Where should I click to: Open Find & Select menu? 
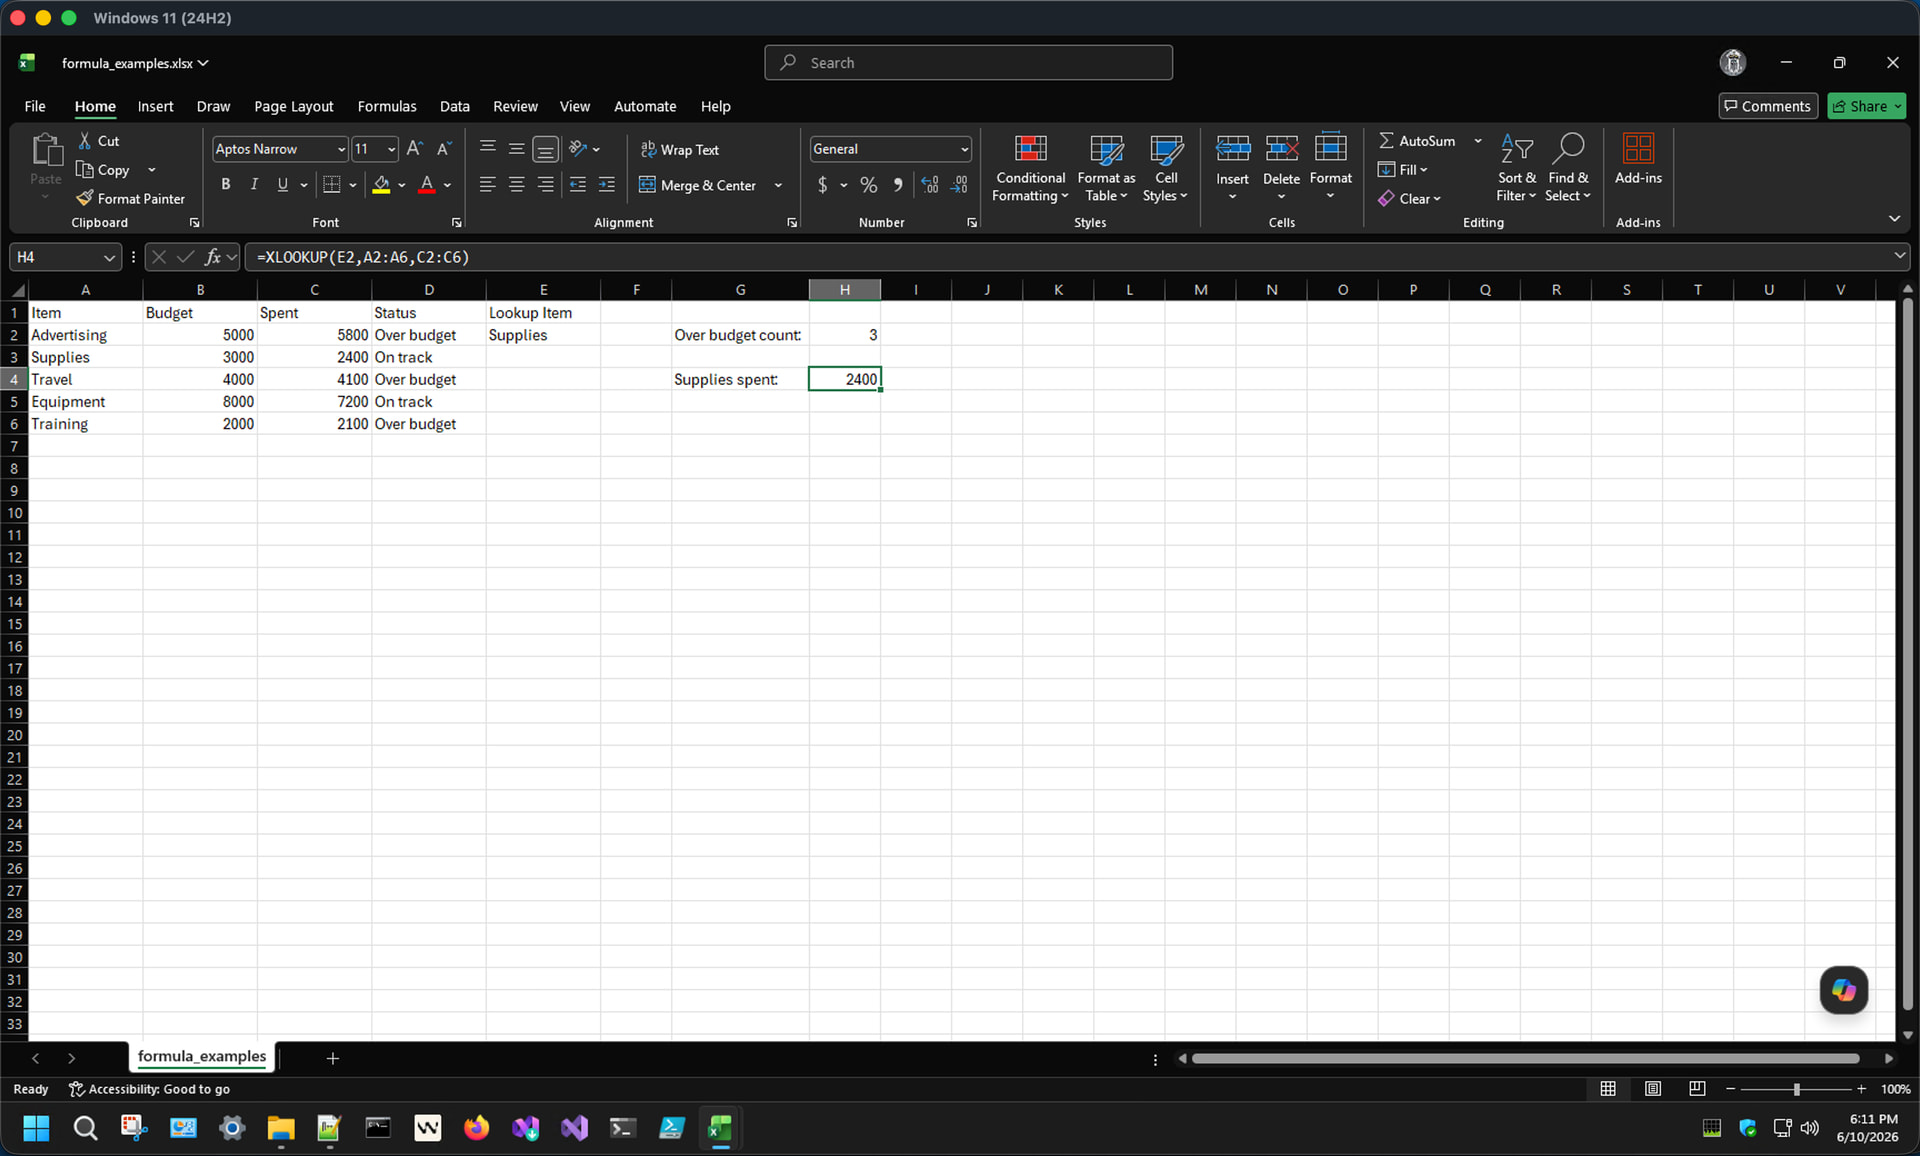click(1568, 168)
